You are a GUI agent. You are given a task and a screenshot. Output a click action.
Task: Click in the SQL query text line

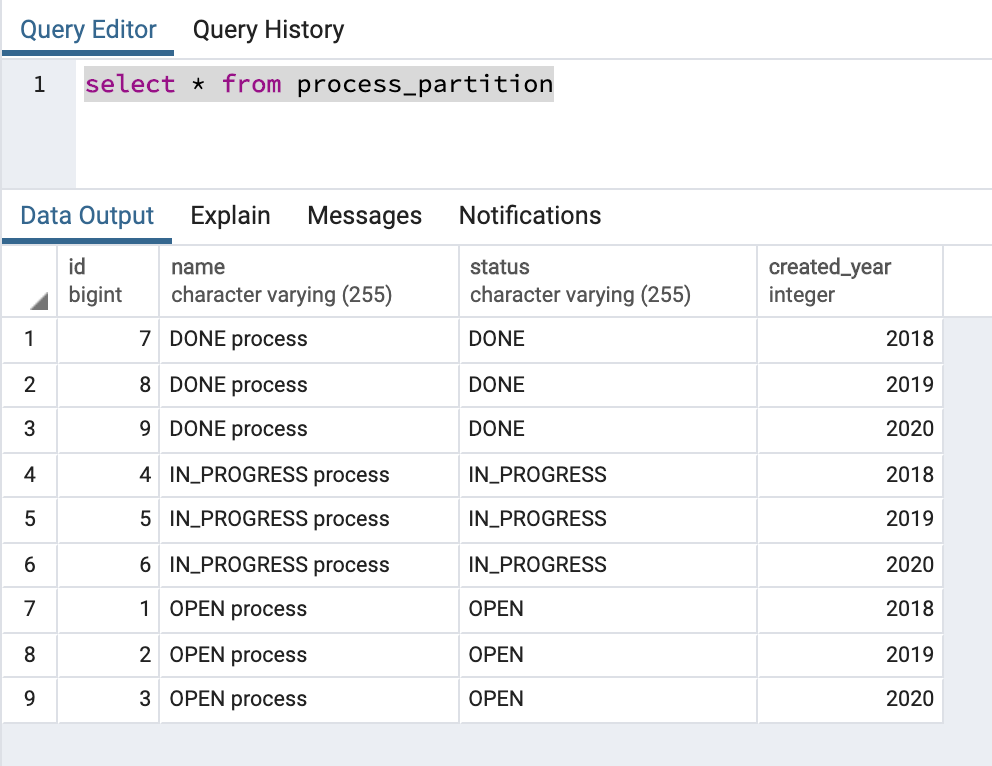point(320,84)
